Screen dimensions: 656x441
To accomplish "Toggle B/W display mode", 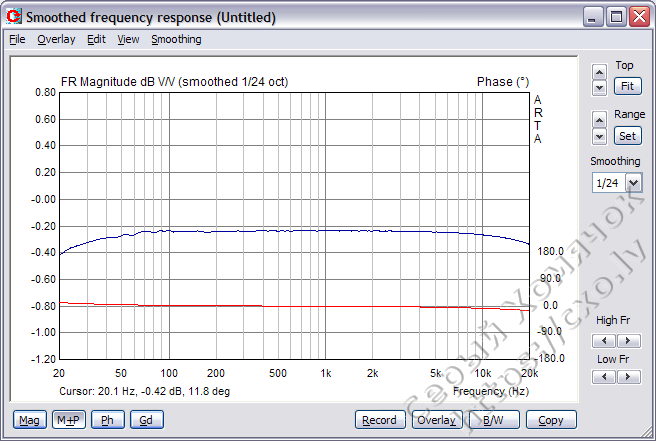I will point(494,420).
